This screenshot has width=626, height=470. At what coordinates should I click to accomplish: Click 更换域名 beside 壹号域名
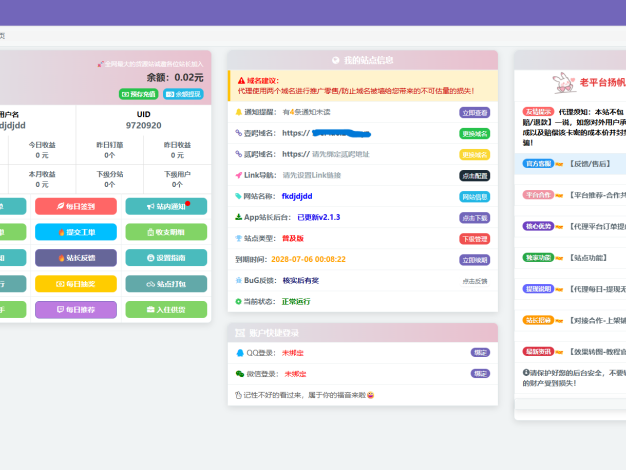coord(474,133)
